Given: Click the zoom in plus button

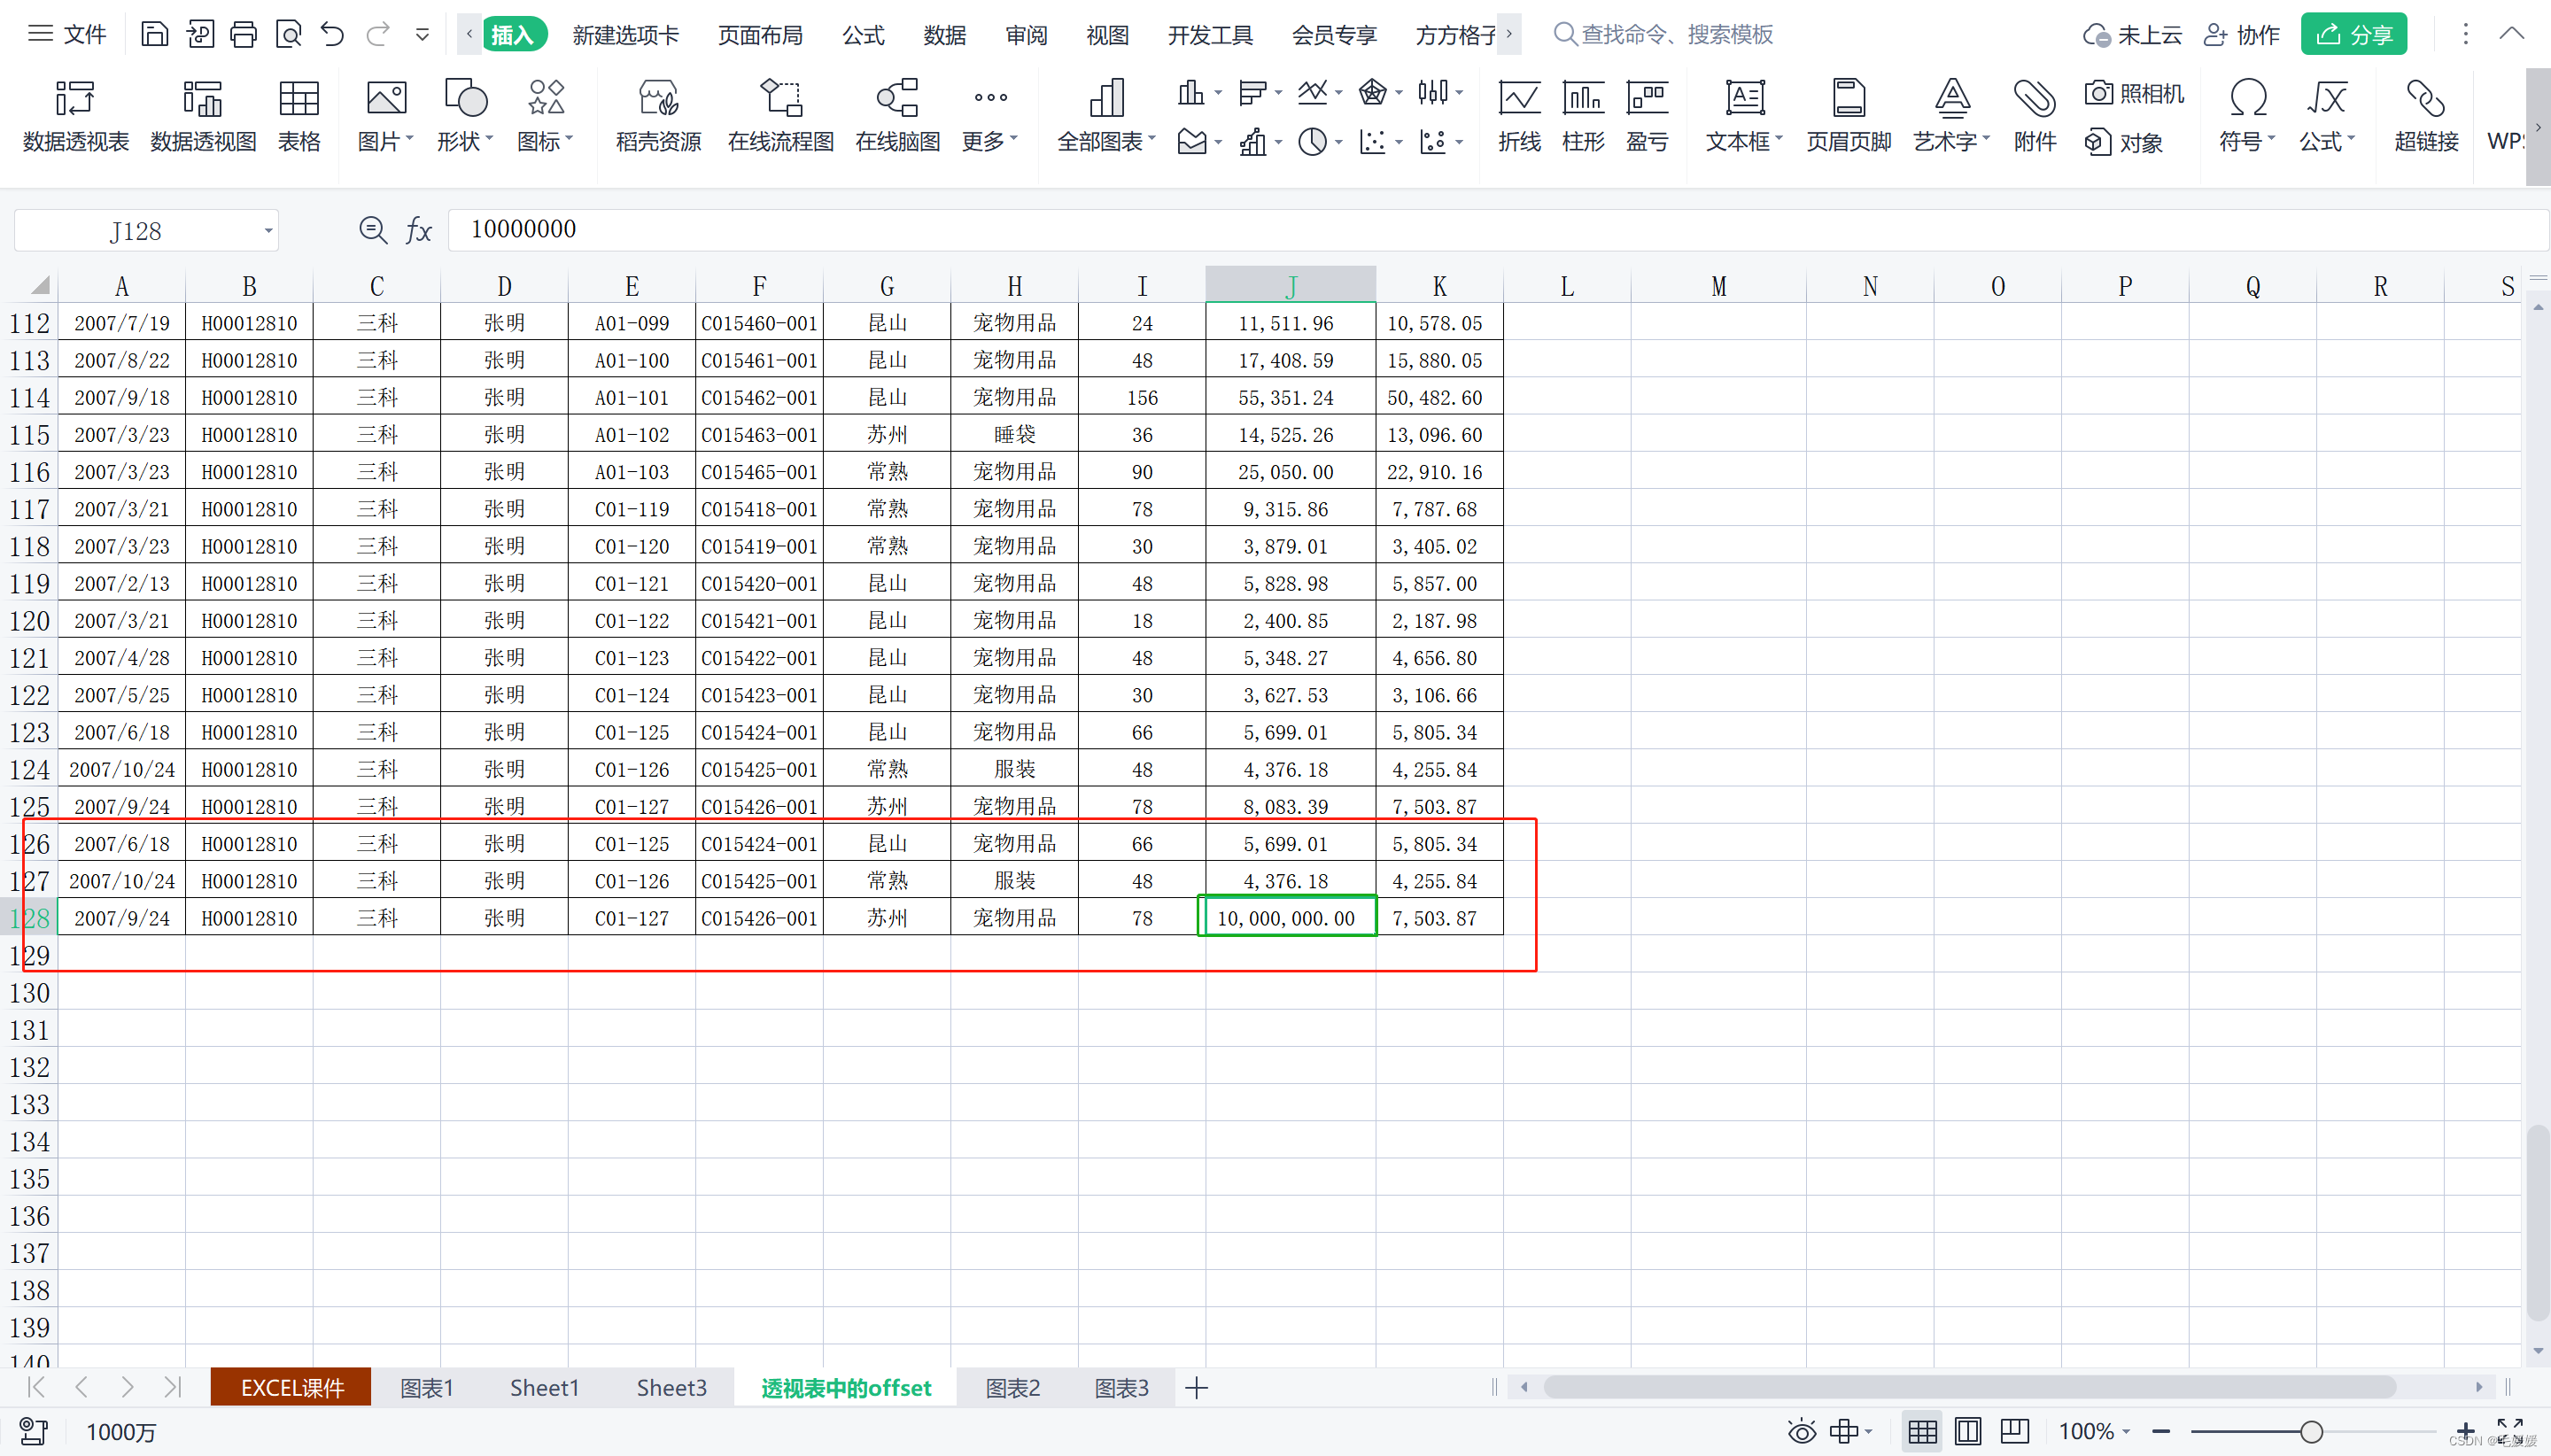Looking at the screenshot, I should click(2465, 1431).
